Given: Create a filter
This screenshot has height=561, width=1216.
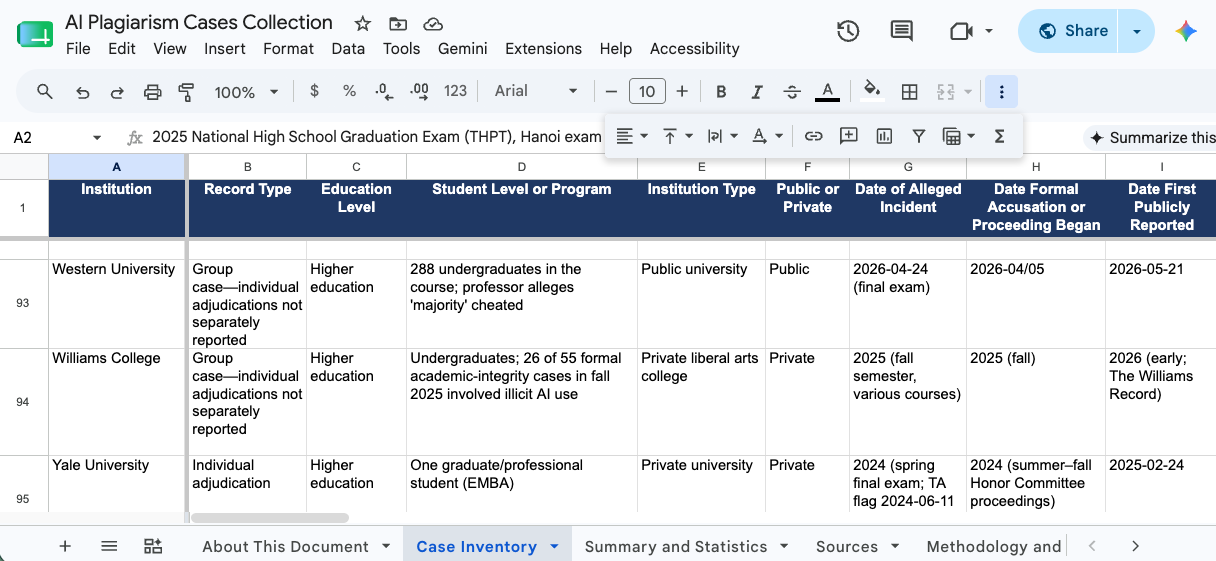Looking at the screenshot, I should click(919, 136).
